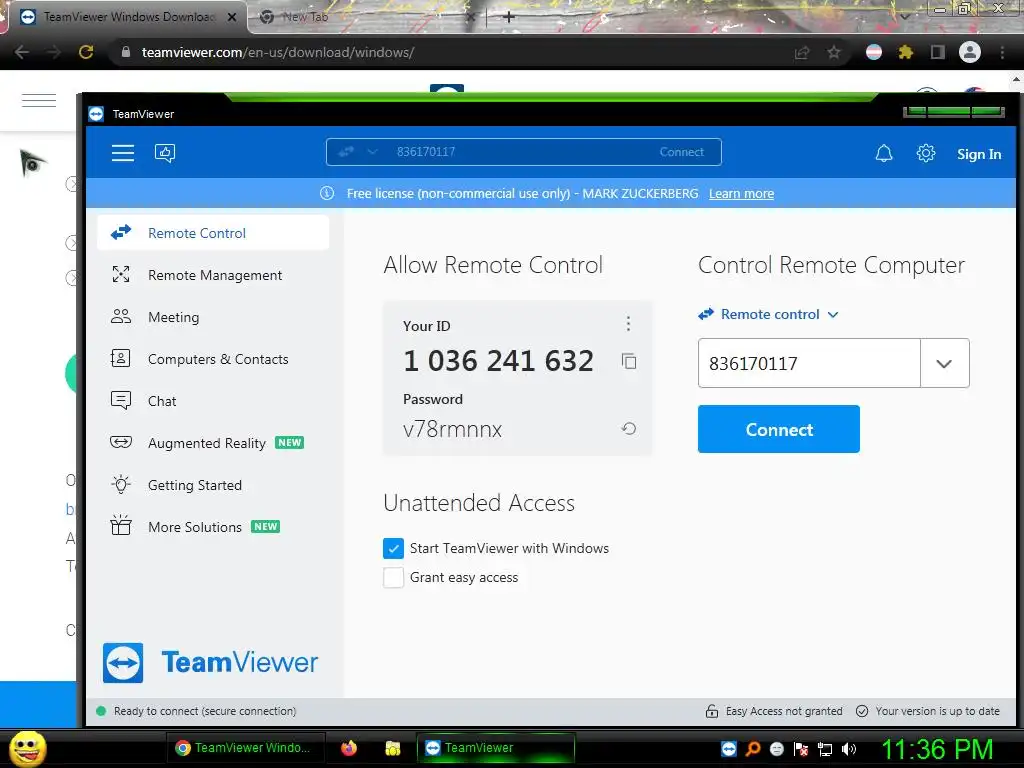Follow the Learn more link
The height and width of the screenshot is (768, 1024).
pos(741,193)
